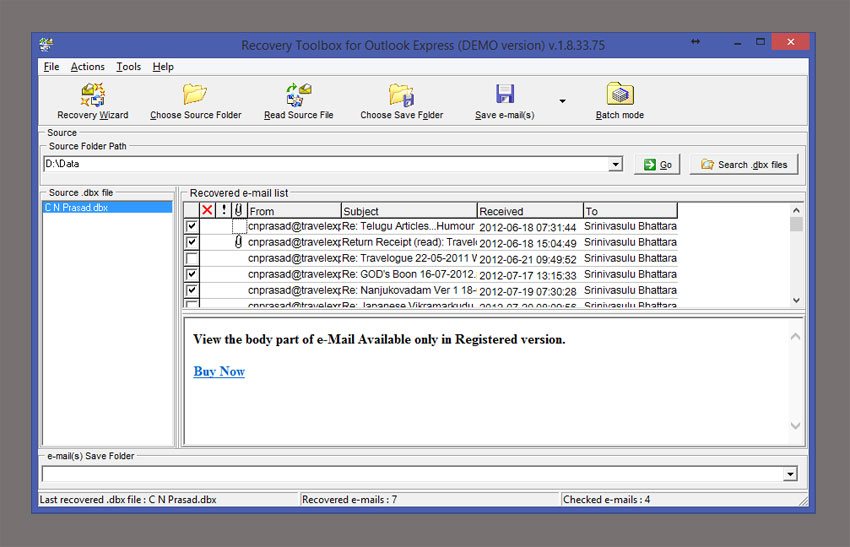The height and width of the screenshot is (547, 850).
Task: Select the 2012-07-17 13:15:33 received cell
Action: [530, 275]
